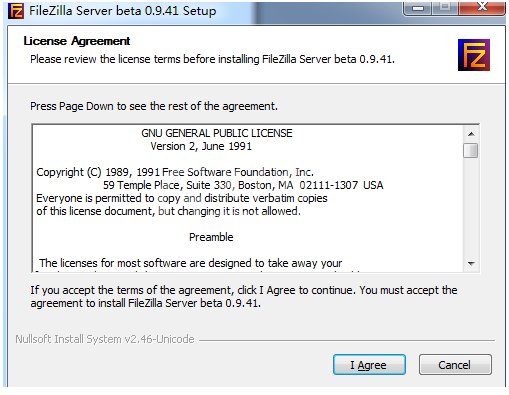The height and width of the screenshot is (395, 509).
Task: Click the 'FileZilla Server beta 0.9.41 Setup' title text
Action: pos(123,11)
